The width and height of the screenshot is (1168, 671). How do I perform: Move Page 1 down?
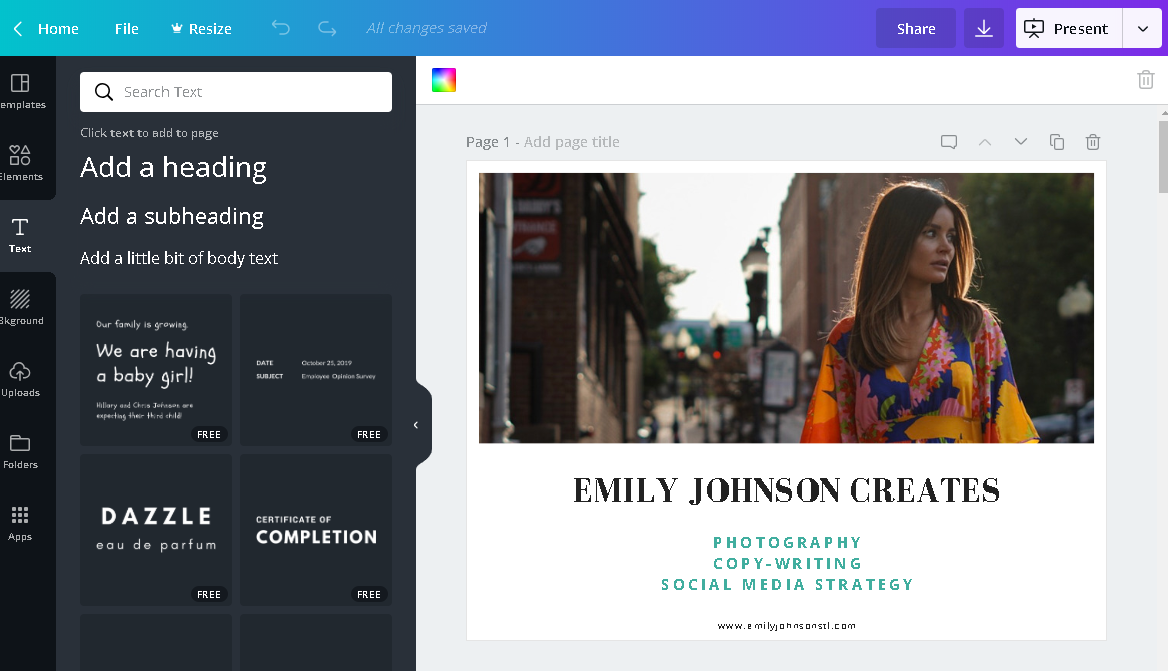pos(1021,141)
